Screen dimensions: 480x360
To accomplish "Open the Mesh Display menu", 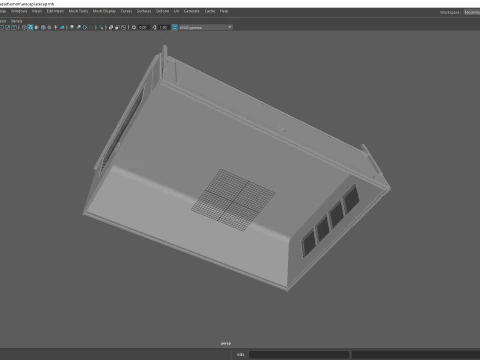I will point(104,11).
